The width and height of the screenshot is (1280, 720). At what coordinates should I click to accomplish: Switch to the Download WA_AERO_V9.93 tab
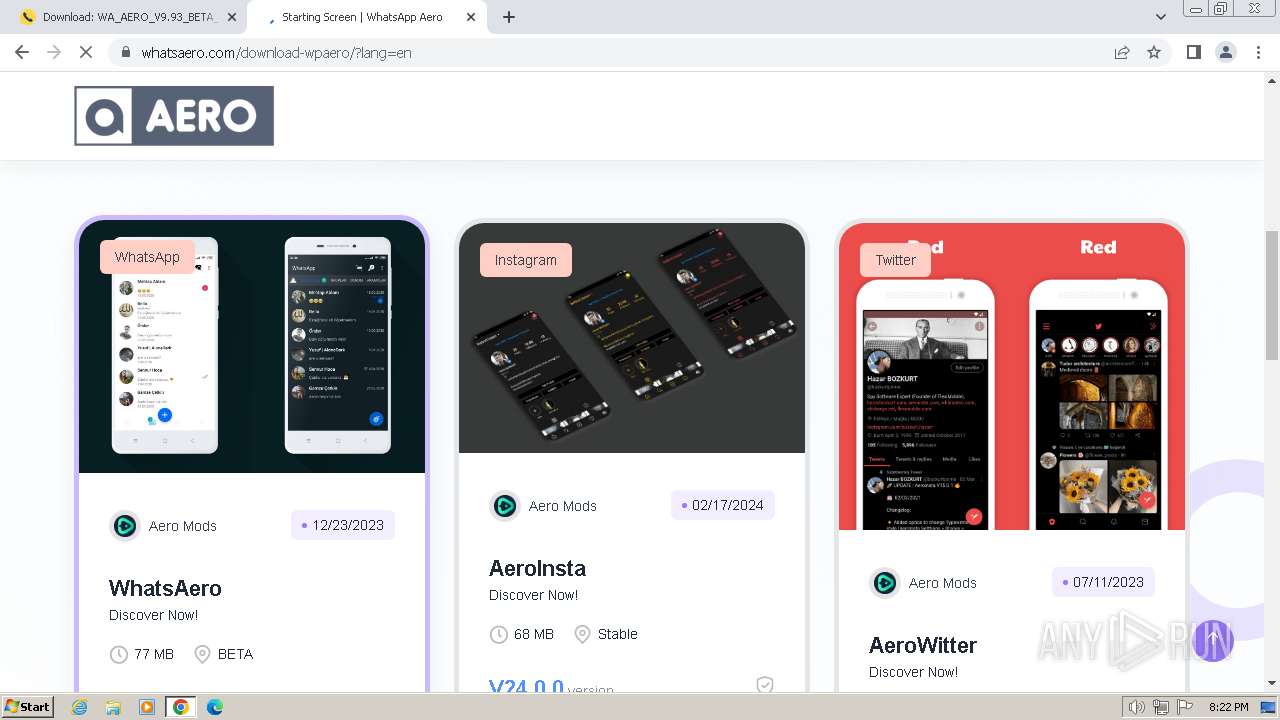[128, 17]
